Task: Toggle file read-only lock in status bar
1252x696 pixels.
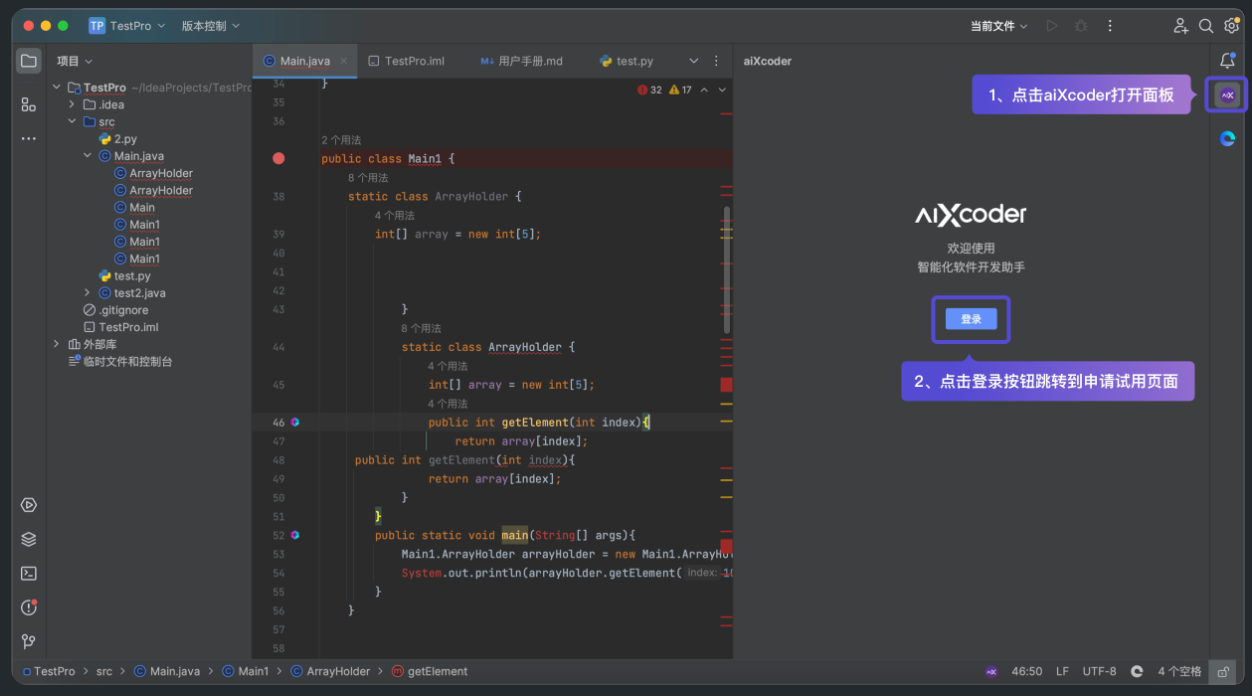Action: click(1222, 671)
